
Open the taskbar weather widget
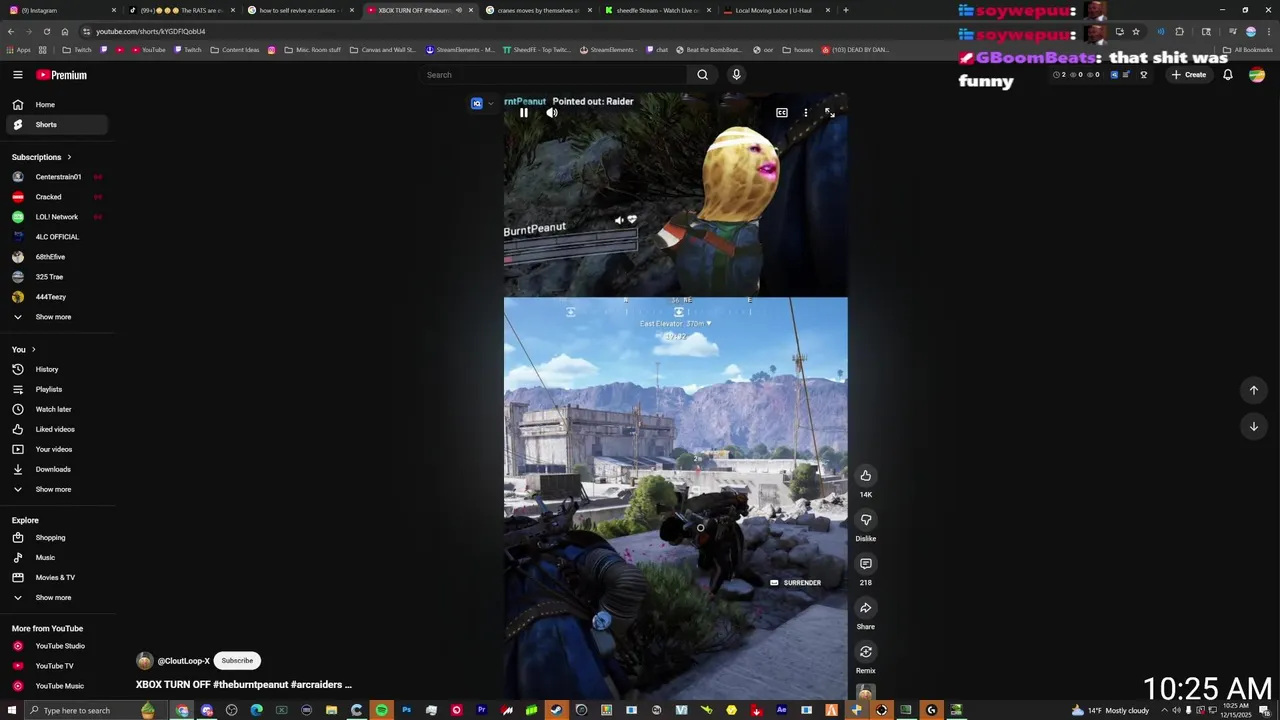pyautogui.click(x=1112, y=711)
